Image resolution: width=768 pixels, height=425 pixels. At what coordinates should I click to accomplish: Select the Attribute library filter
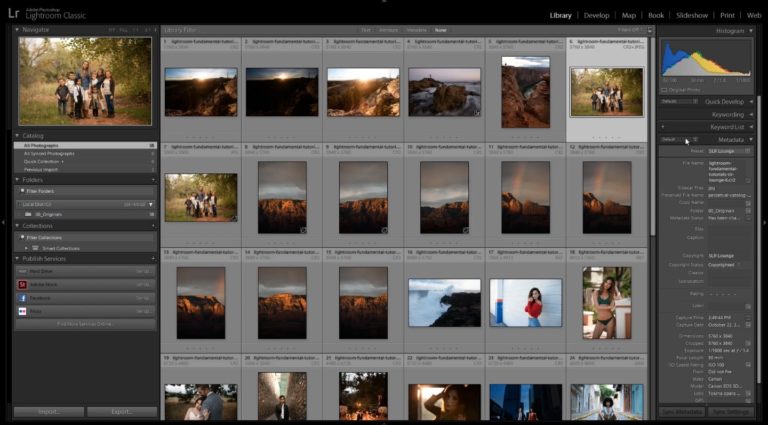pos(388,30)
